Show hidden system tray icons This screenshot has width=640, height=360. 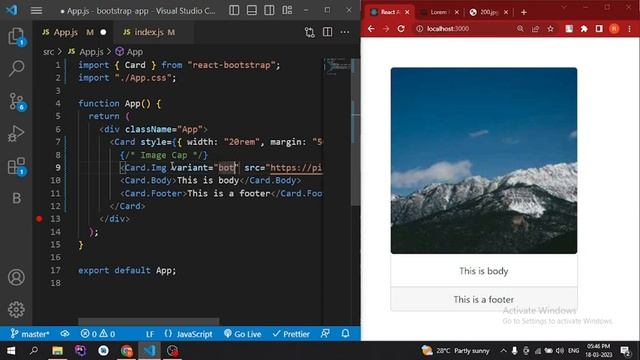(x=503, y=351)
